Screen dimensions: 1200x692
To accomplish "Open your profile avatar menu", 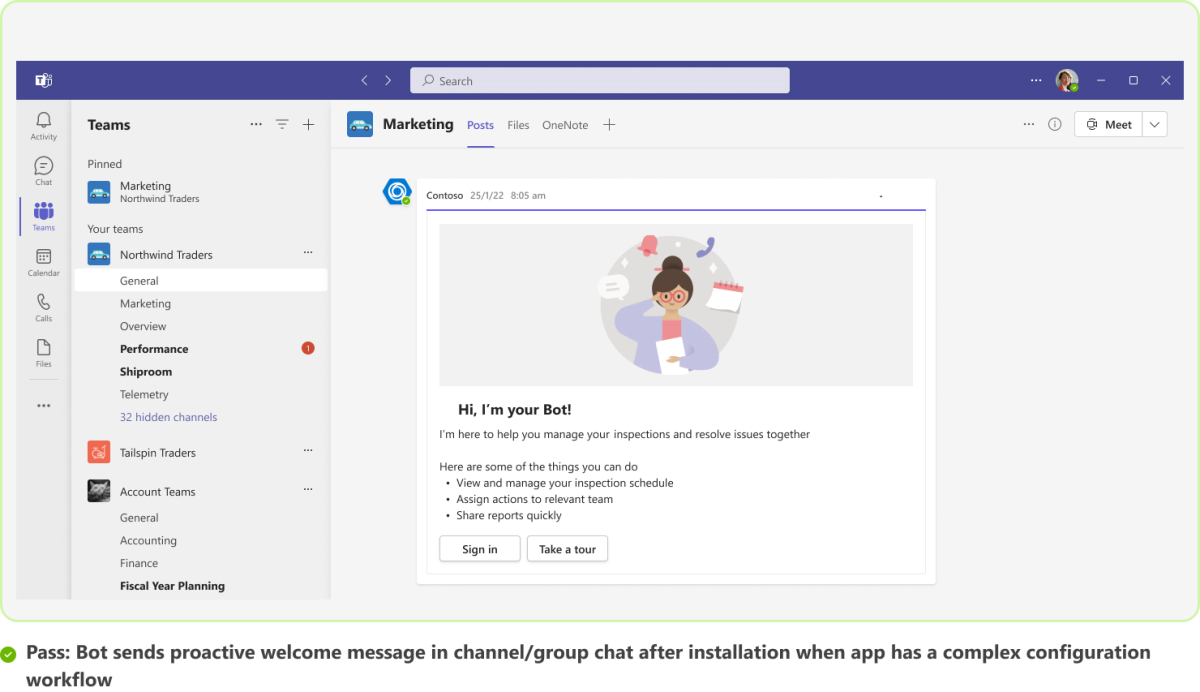I will [x=1066, y=80].
